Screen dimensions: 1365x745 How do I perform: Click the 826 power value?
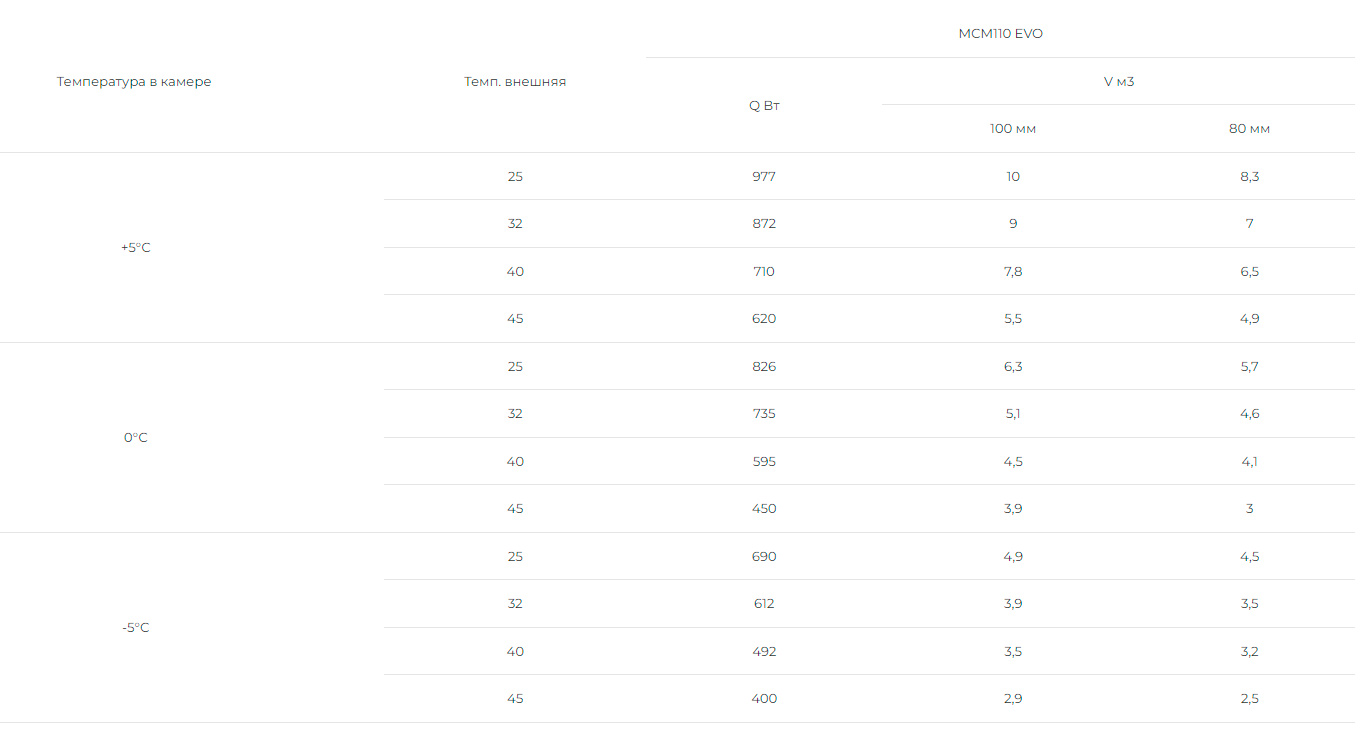pyautogui.click(x=764, y=367)
